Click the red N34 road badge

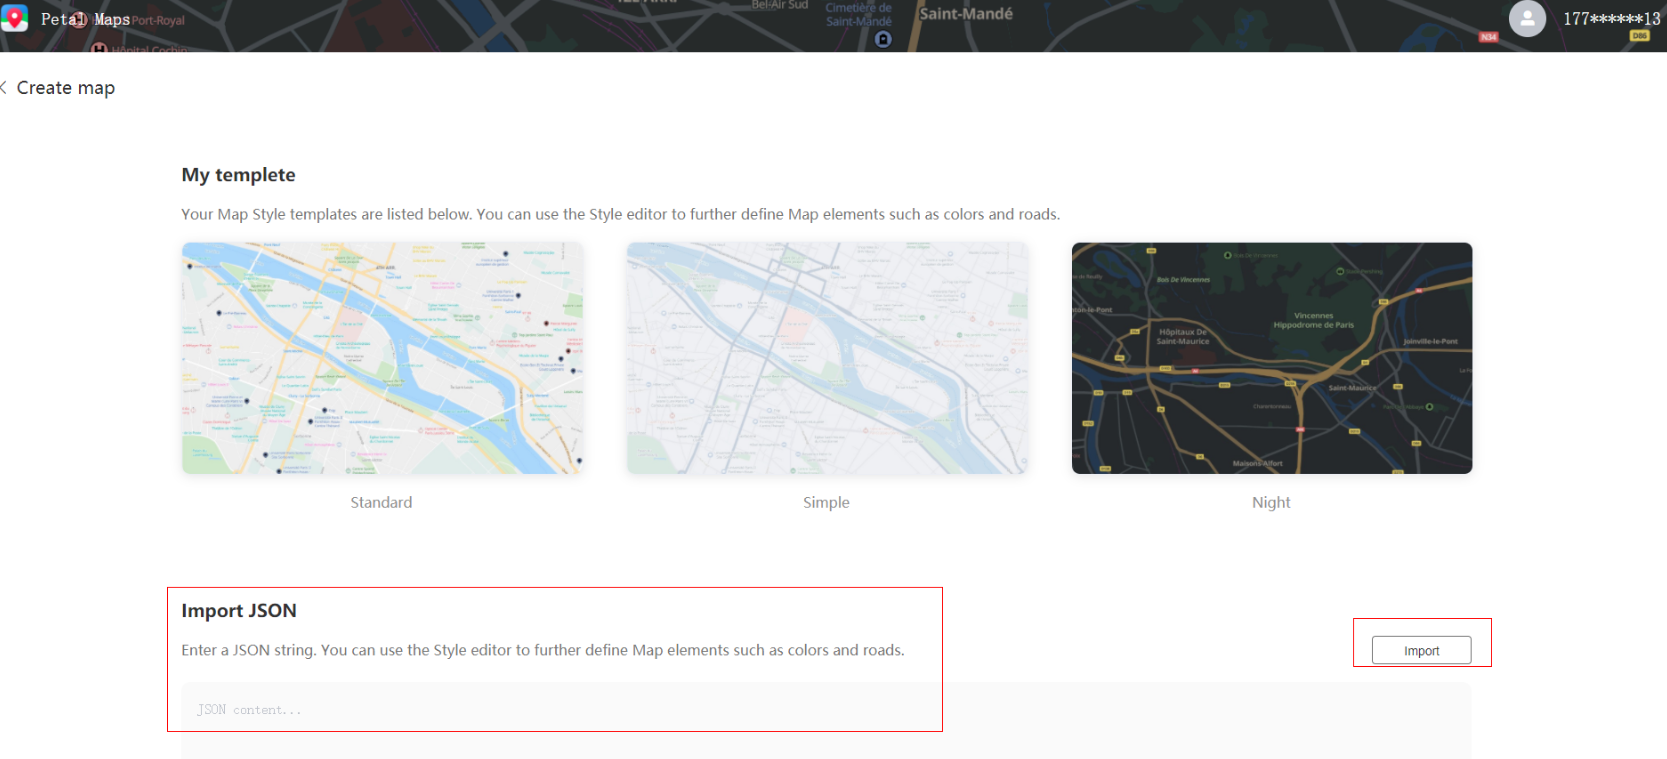pyautogui.click(x=1488, y=37)
